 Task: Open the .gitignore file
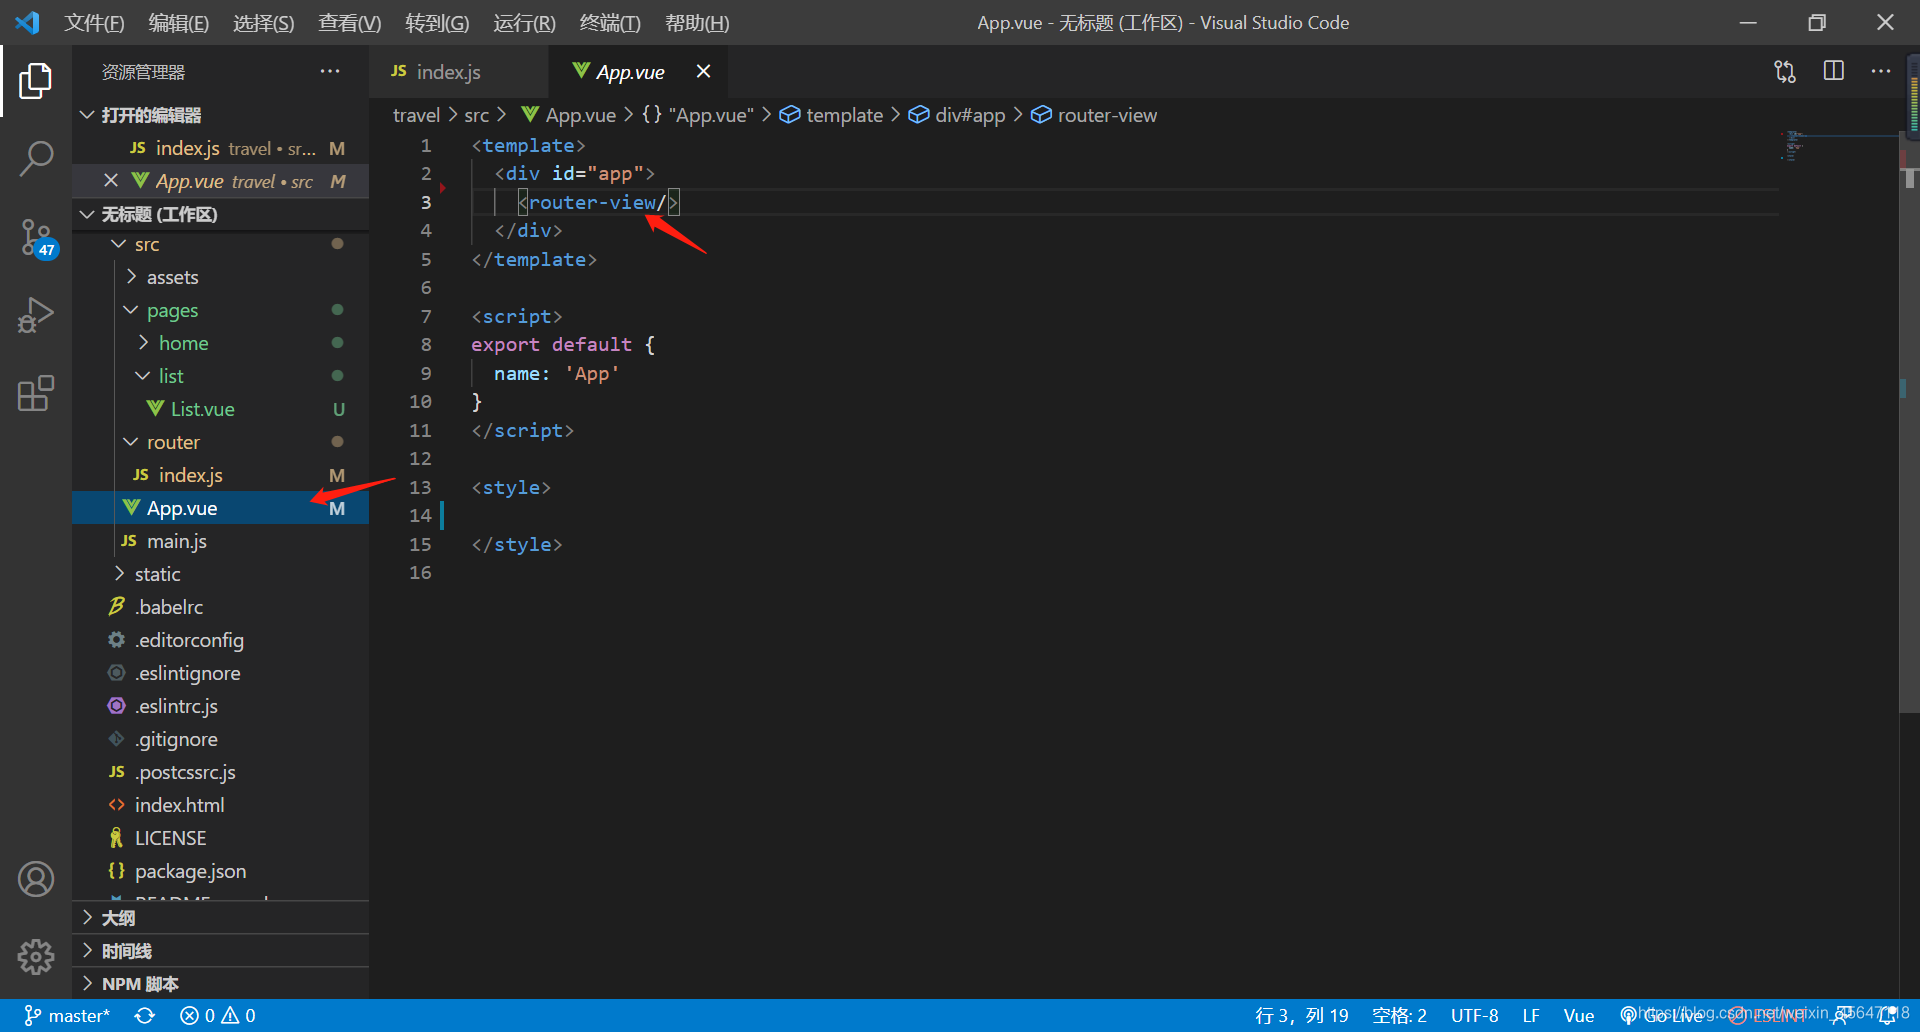tap(220, 739)
